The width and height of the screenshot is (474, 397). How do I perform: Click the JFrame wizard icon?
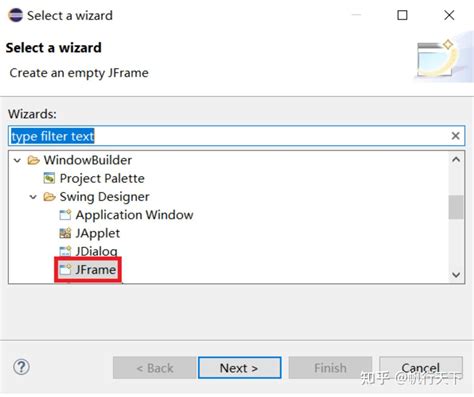click(x=65, y=269)
